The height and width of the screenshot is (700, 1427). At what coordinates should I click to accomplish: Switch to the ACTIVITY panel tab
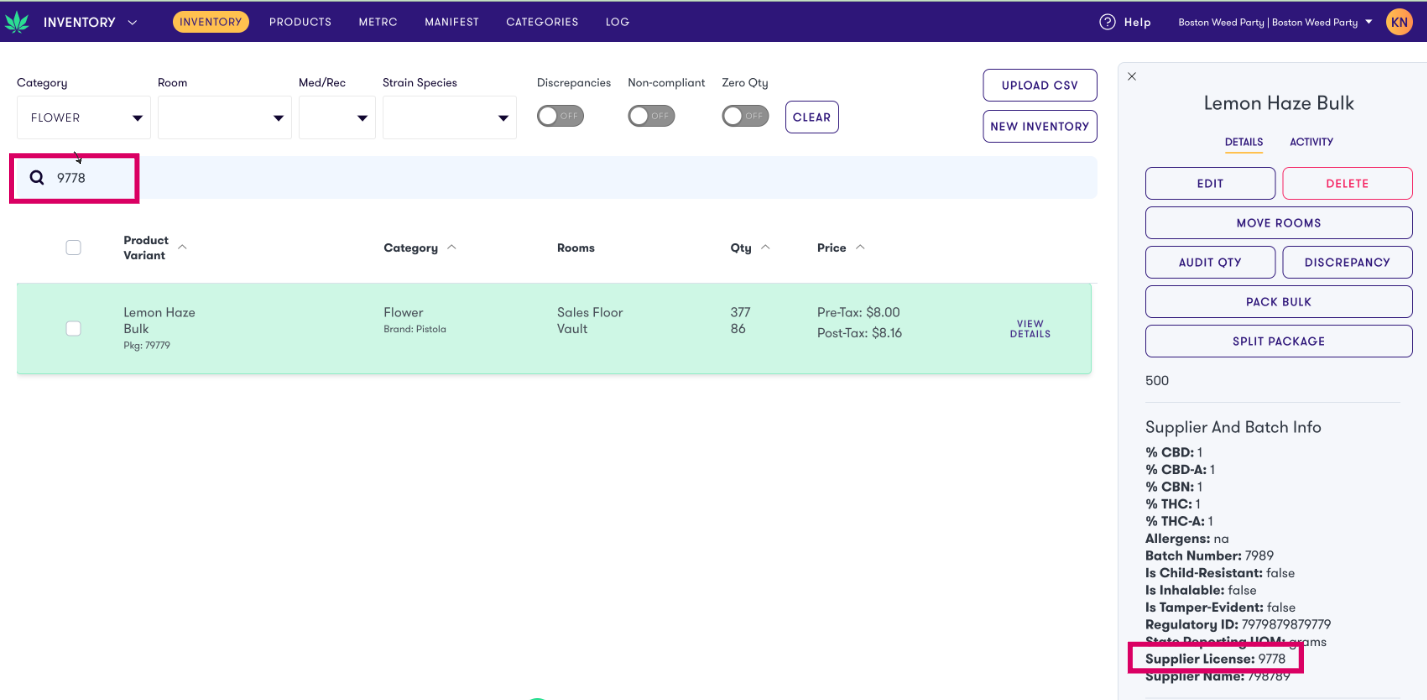pos(1311,142)
